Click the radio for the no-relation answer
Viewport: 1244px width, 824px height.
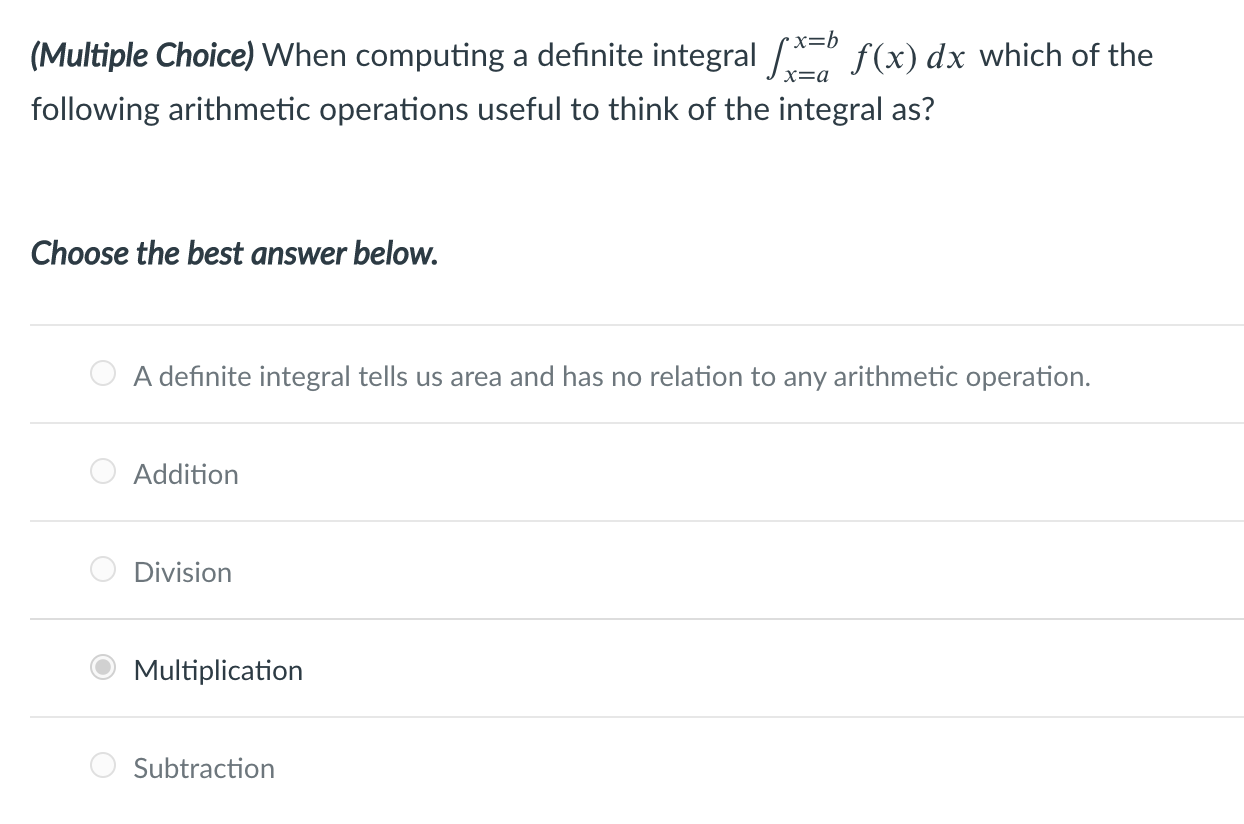[x=102, y=373]
